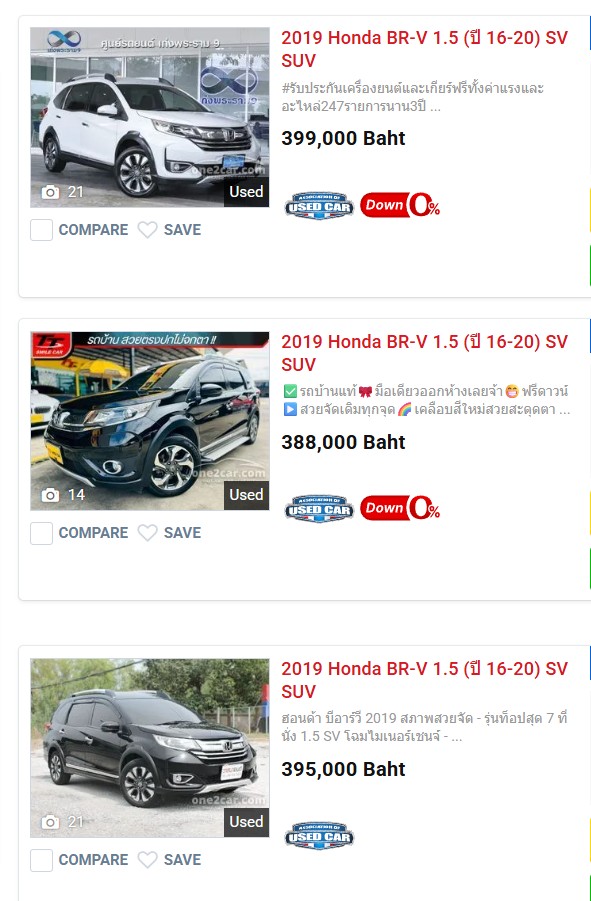
Task: View the third black BR-V thumbnail photo
Action: coord(149,748)
